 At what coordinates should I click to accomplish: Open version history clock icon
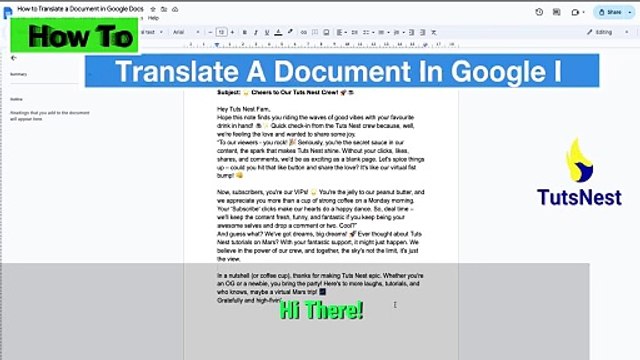point(539,12)
